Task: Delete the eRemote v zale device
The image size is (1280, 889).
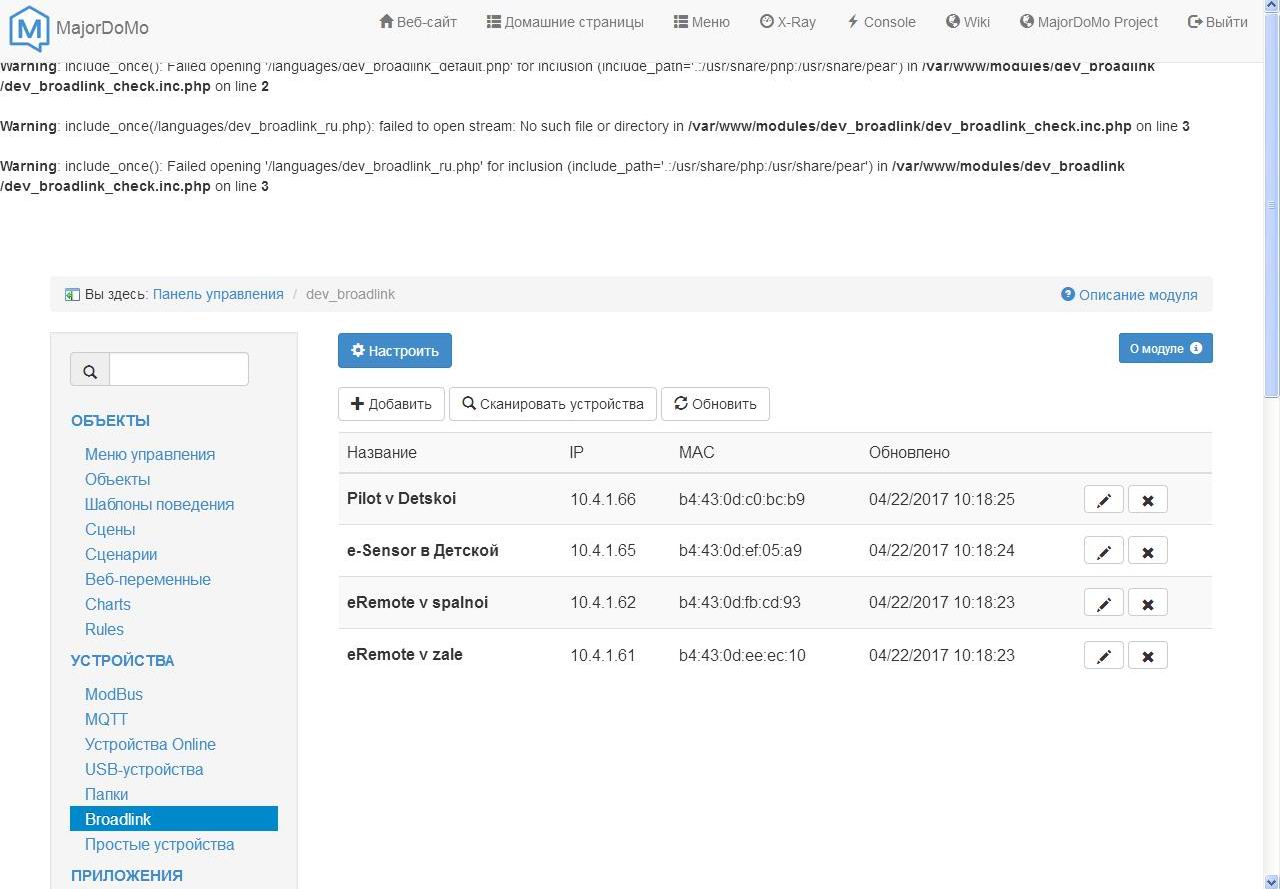Action: point(1147,656)
